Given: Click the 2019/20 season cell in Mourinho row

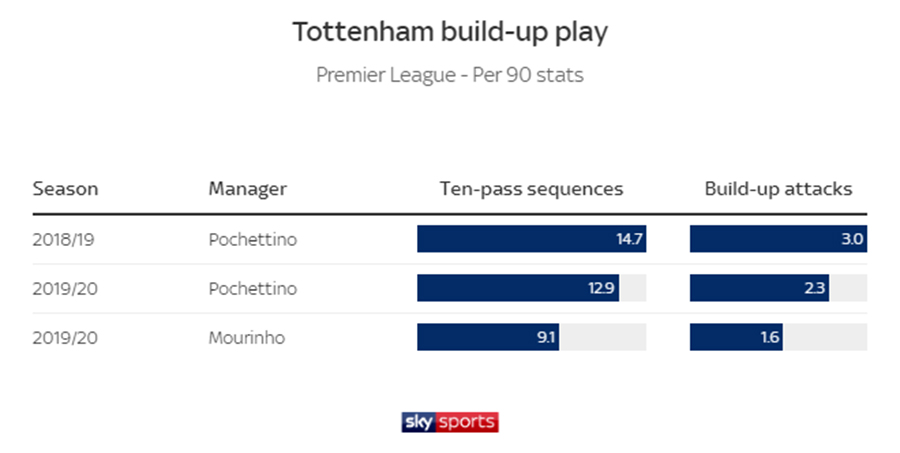Looking at the screenshot, I should (x=65, y=338).
